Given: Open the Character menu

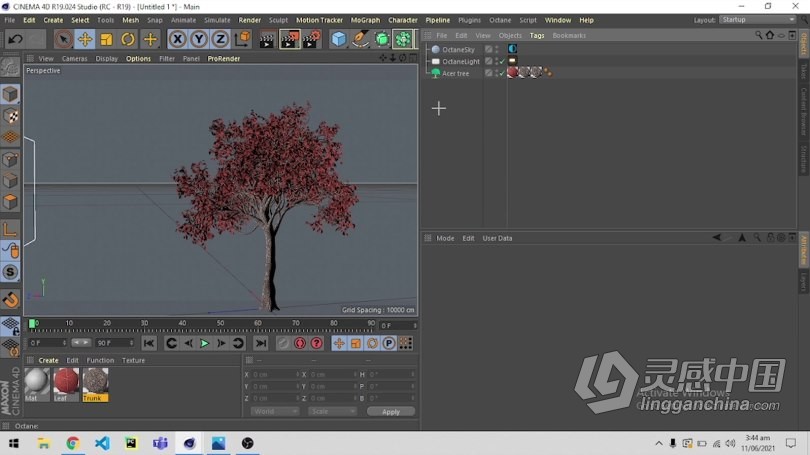Looking at the screenshot, I should (x=403, y=20).
